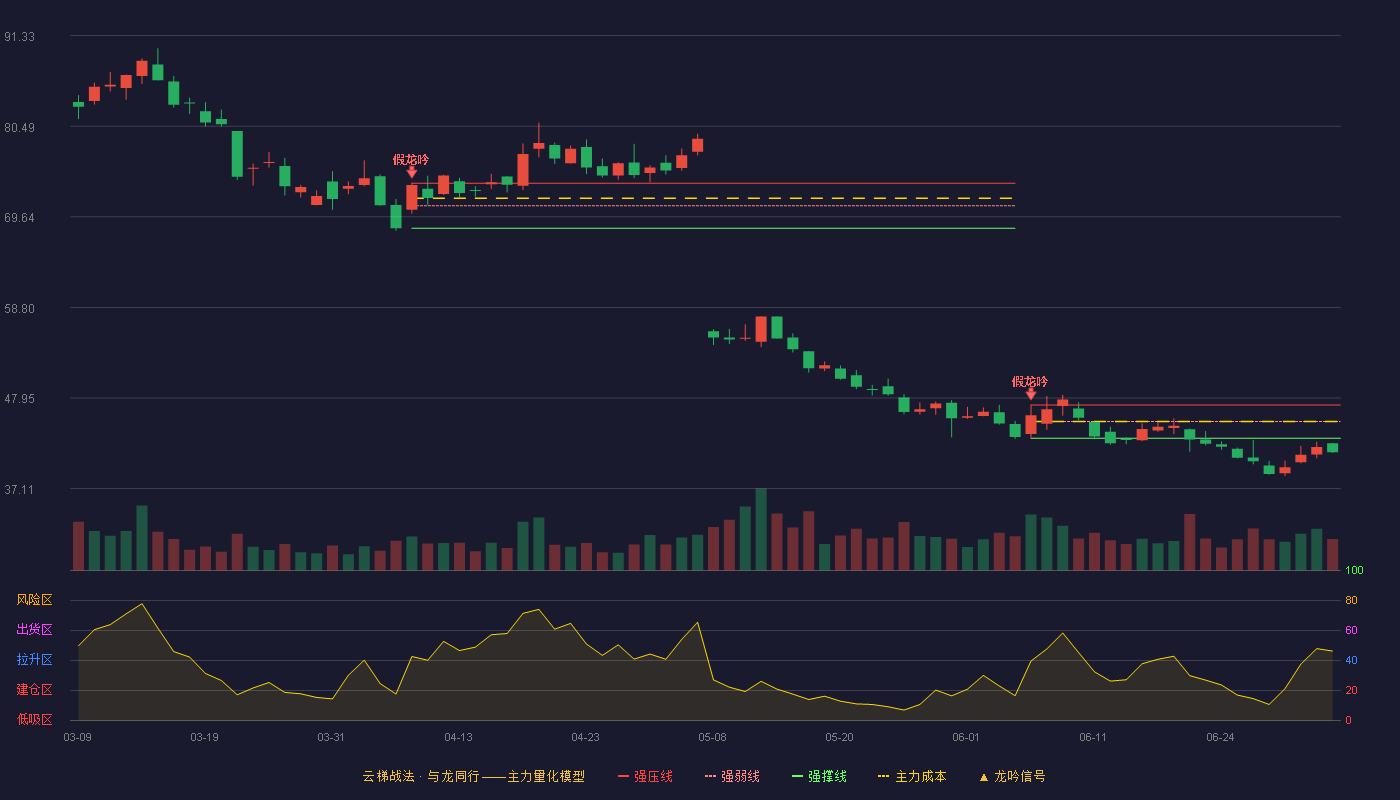Click the 05-20 date axis label
1400x800 pixels.
pyautogui.click(x=839, y=737)
